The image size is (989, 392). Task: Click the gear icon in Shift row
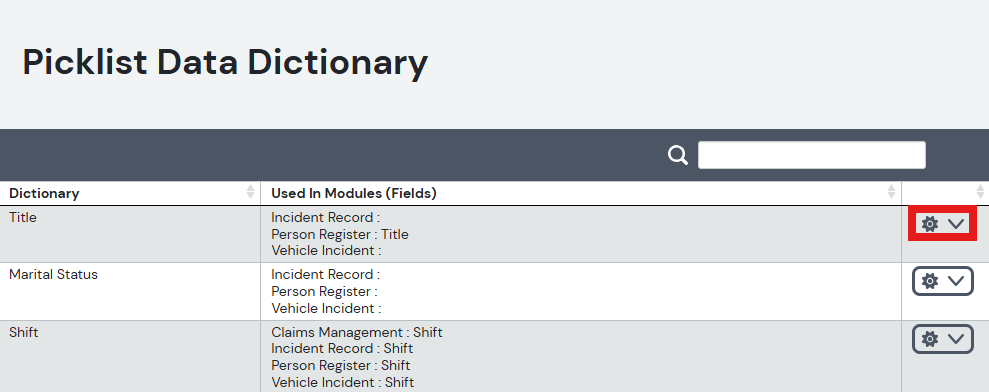930,339
